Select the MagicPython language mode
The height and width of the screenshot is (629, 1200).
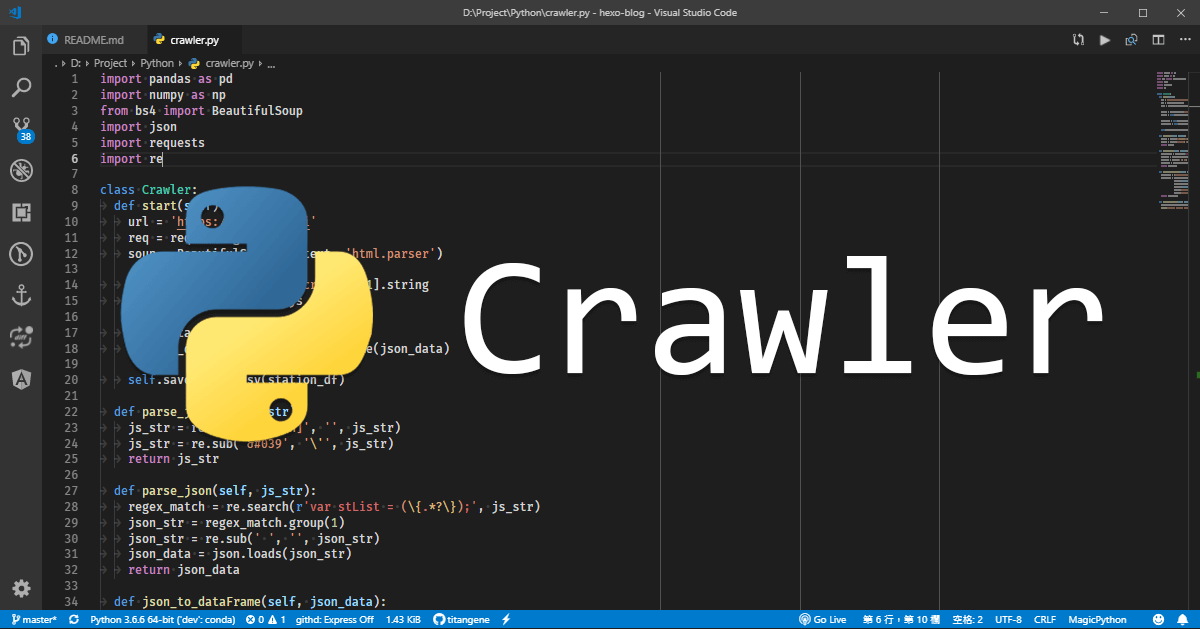(1097, 620)
